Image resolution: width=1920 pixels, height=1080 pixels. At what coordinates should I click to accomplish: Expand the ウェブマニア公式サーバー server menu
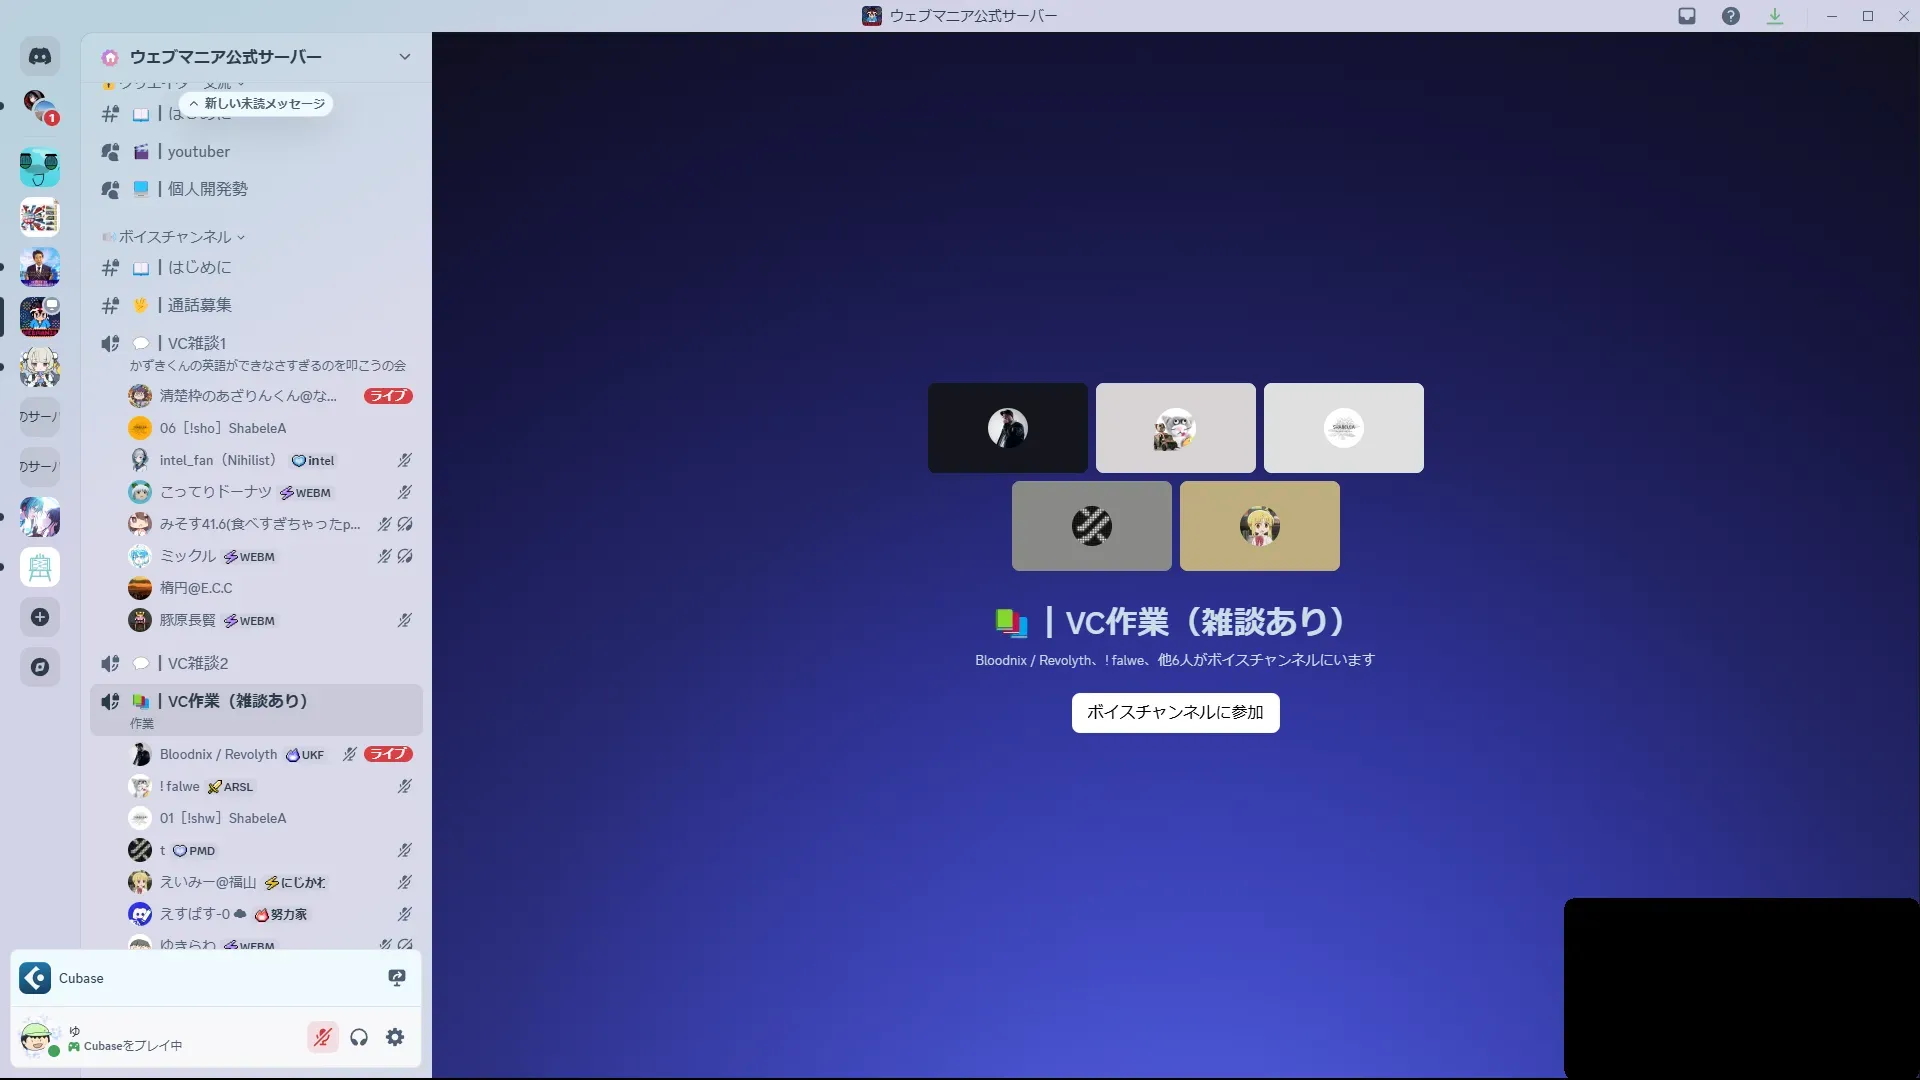click(x=404, y=57)
